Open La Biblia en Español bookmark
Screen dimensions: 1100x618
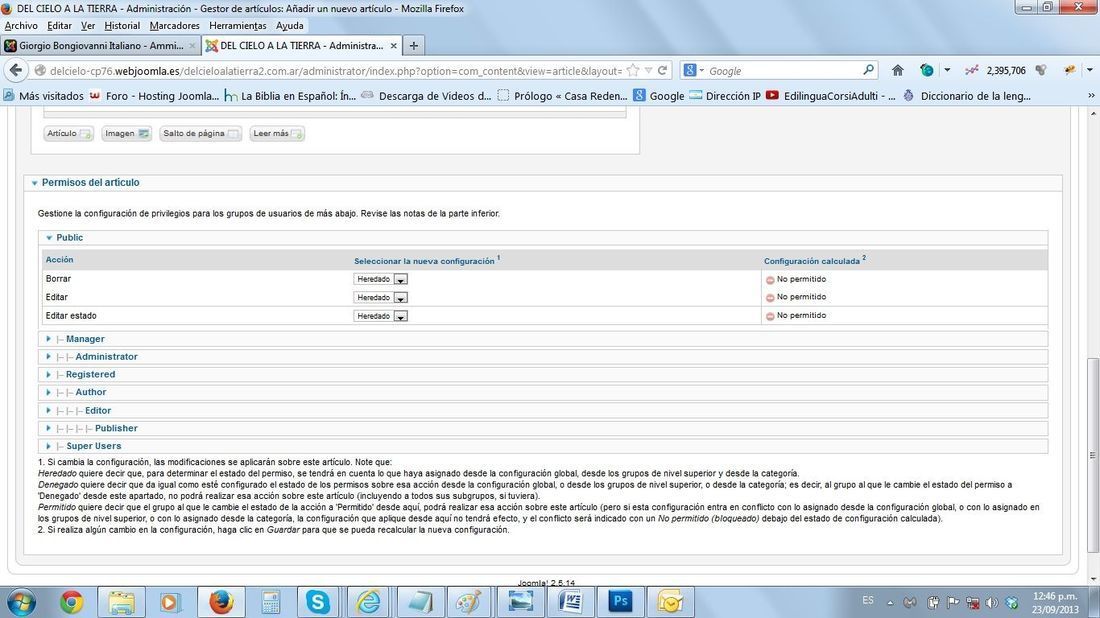tap(290, 96)
